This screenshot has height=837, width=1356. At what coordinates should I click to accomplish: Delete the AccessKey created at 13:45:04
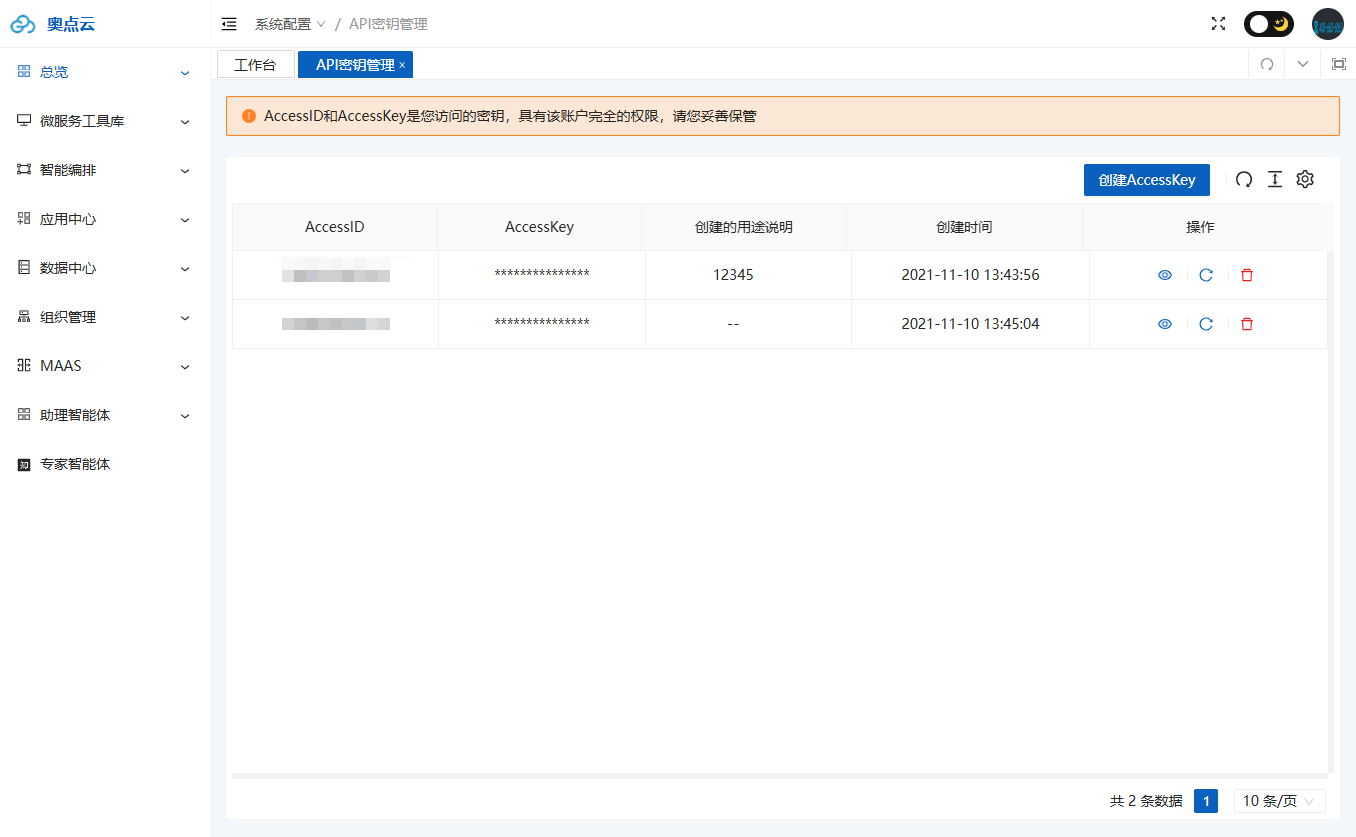pos(1247,324)
